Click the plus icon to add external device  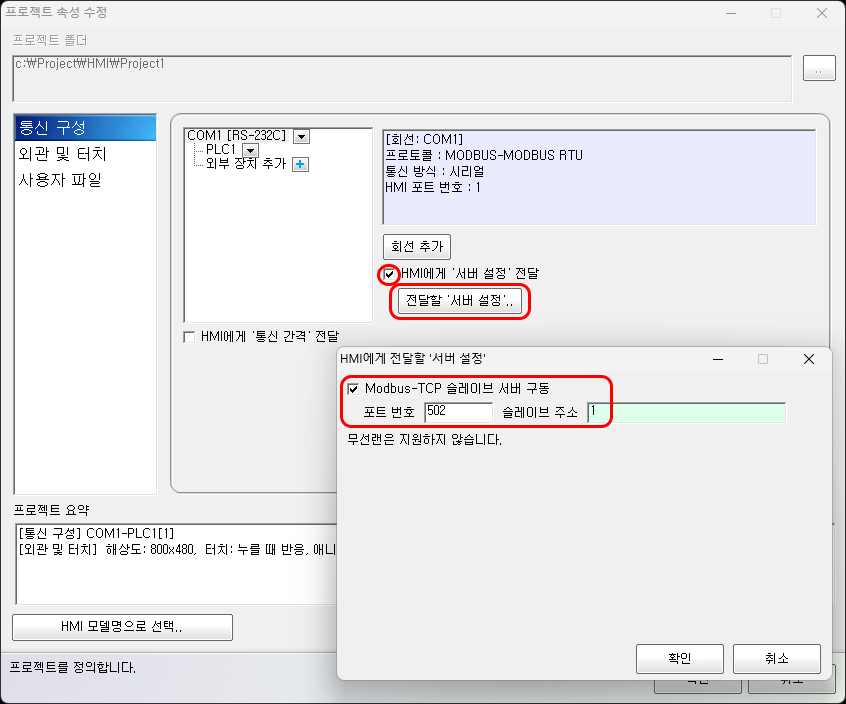pos(300,164)
